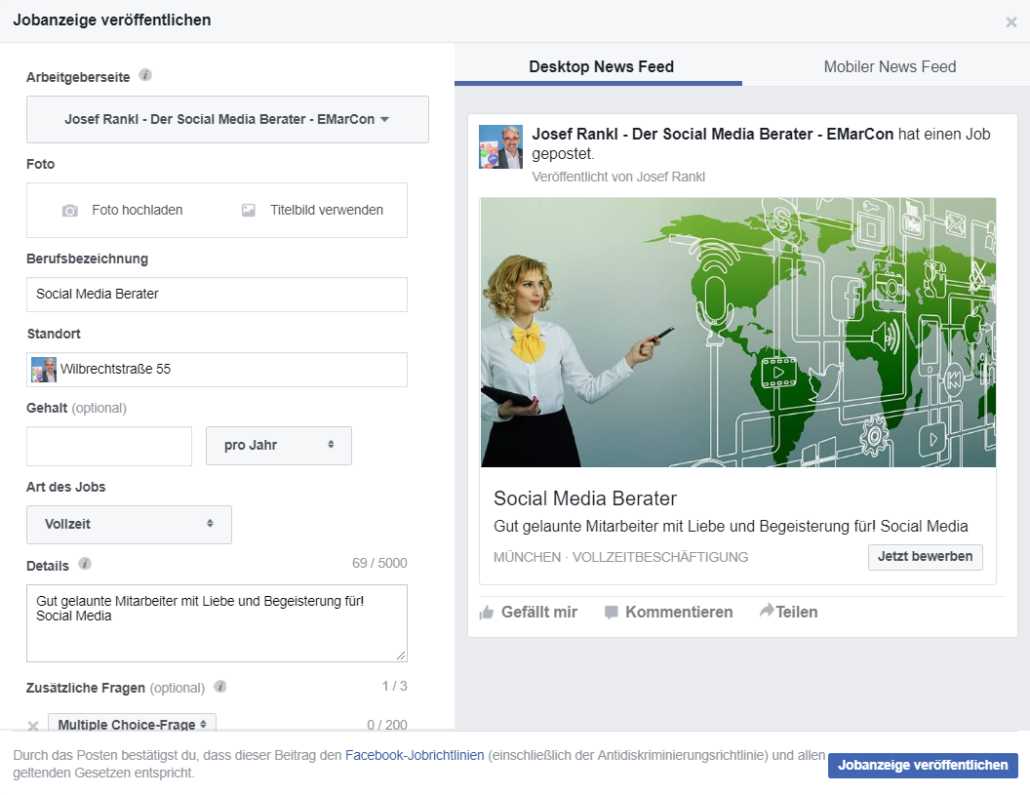Click into the Berufsbezeichnung field

[217, 294]
